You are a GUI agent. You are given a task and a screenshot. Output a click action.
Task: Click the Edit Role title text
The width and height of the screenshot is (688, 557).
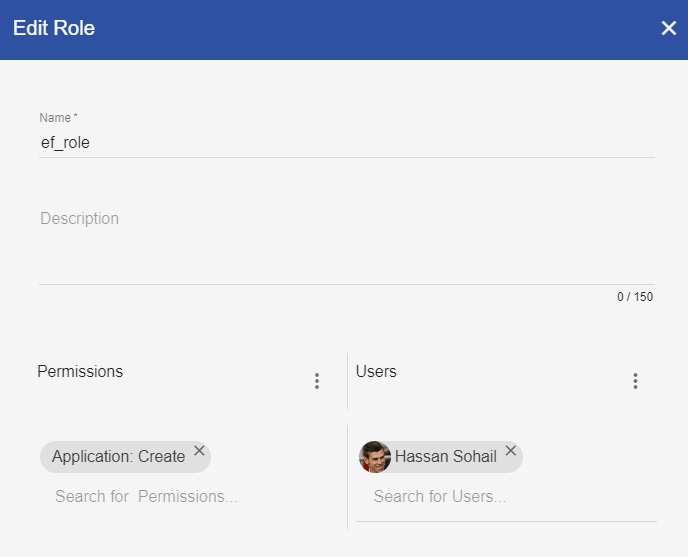(54, 28)
